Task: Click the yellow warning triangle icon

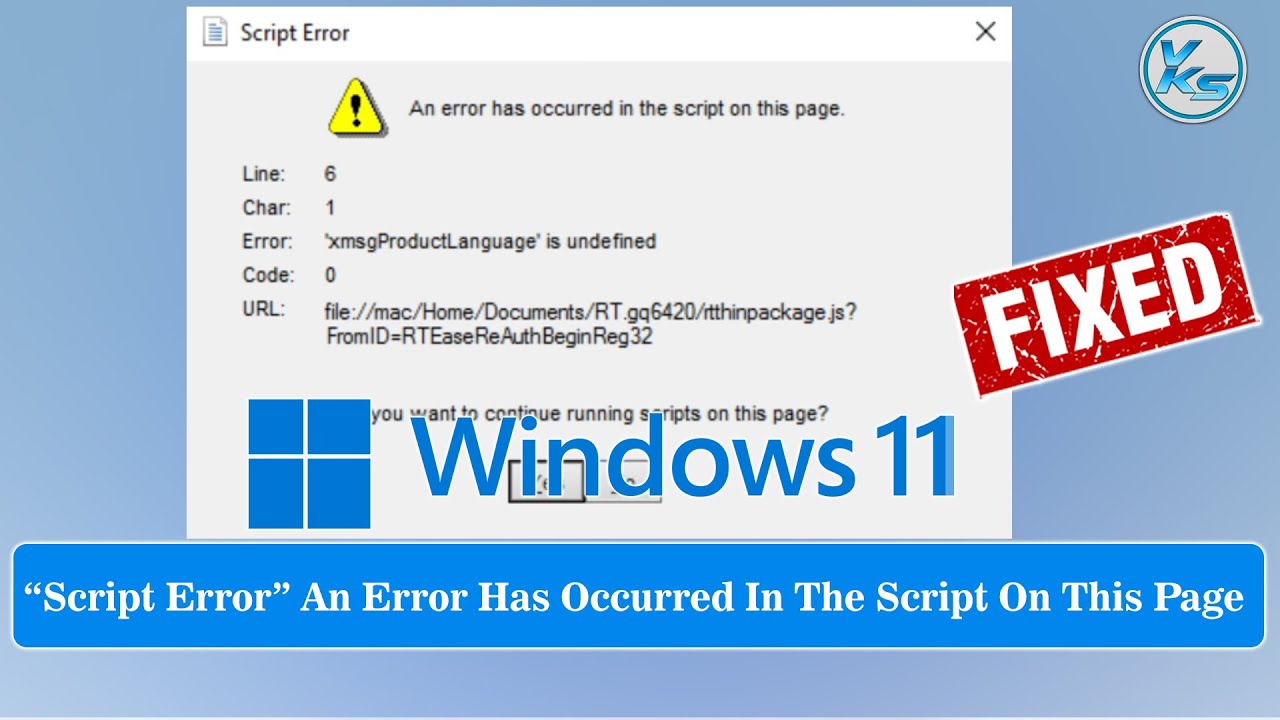Action: pyautogui.click(x=357, y=108)
